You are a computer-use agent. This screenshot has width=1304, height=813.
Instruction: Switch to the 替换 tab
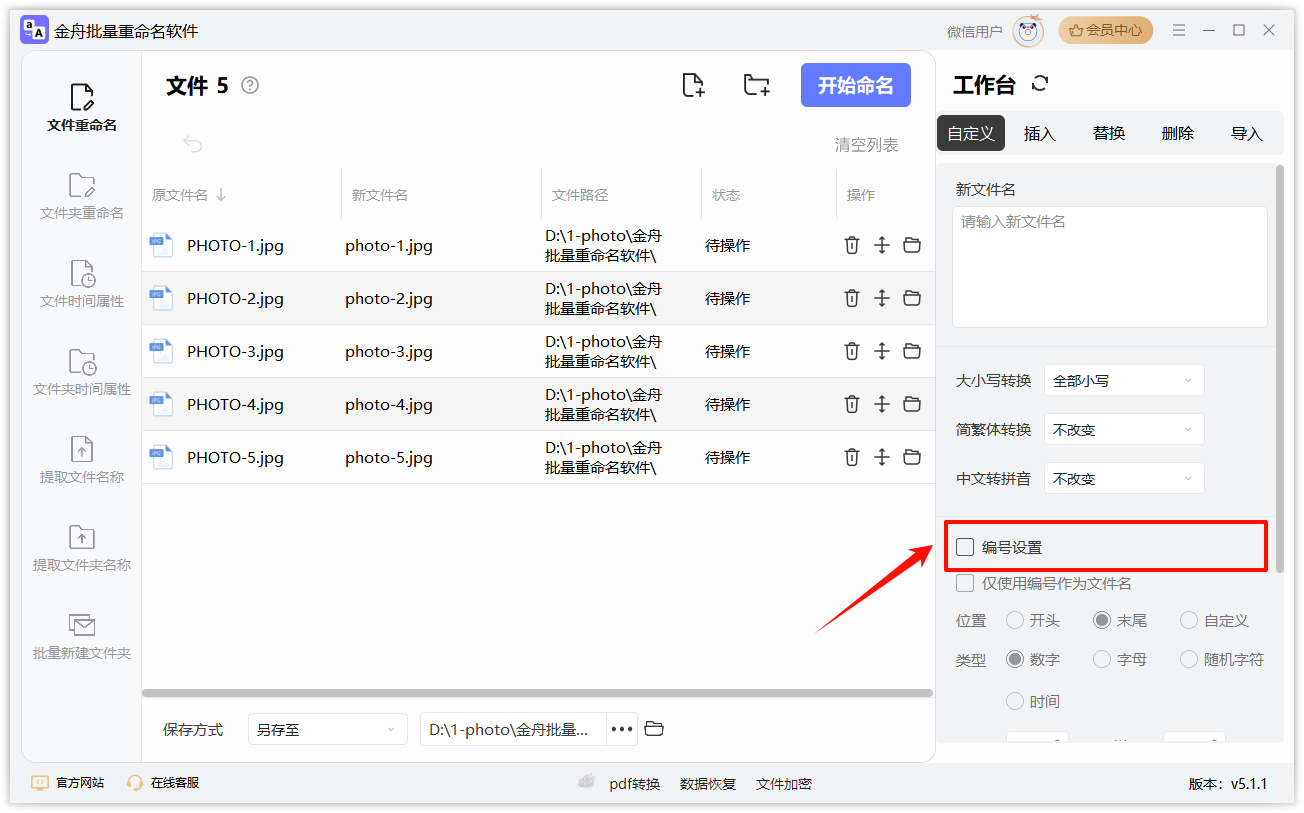[x=1108, y=133]
